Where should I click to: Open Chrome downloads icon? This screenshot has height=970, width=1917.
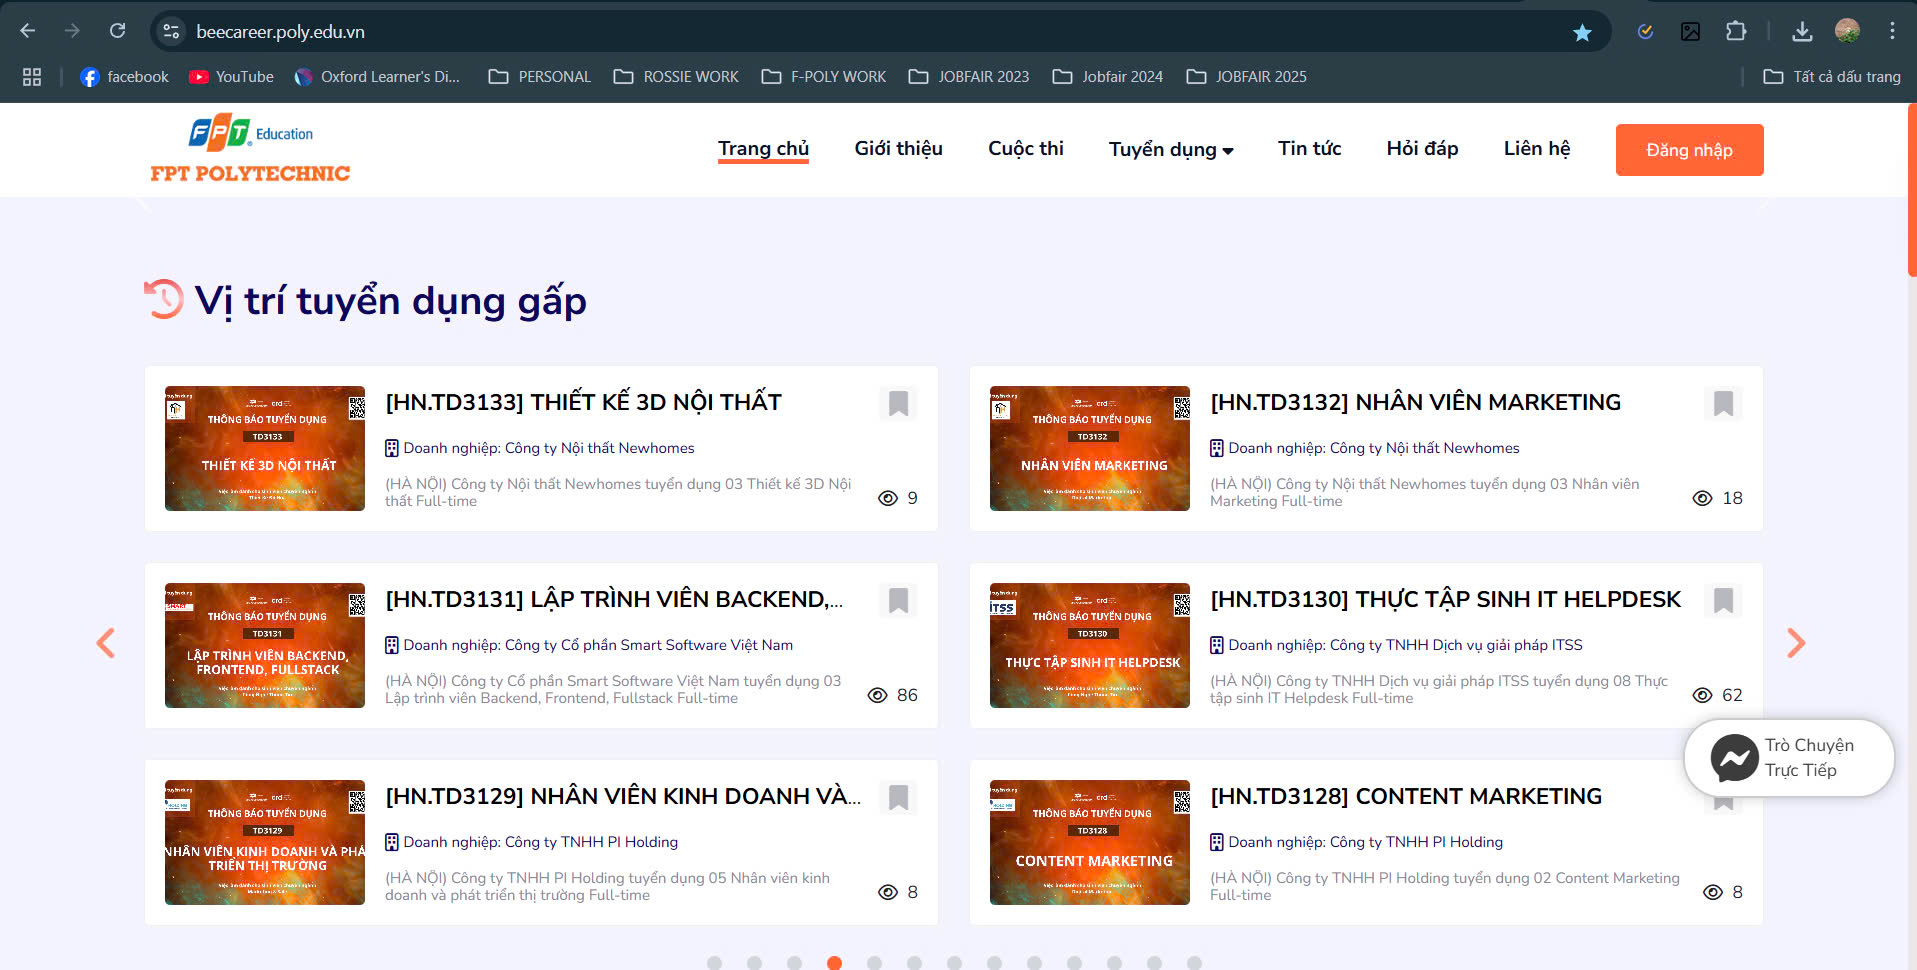coord(1802,31)
